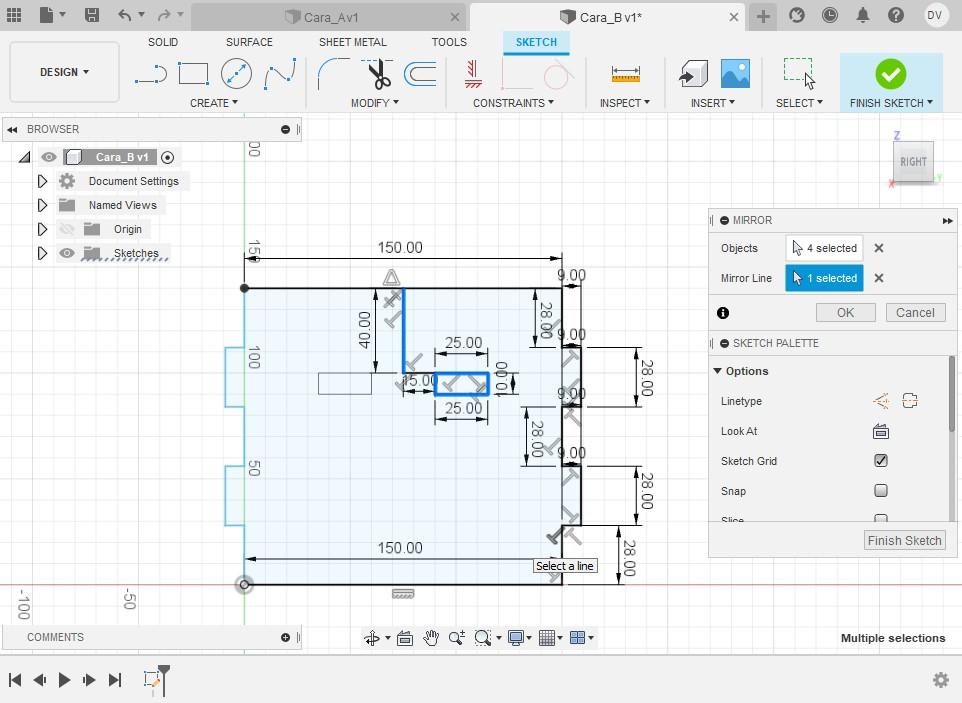Open a new design tab with plus
This screenshot has width=962, height=703.
(x=763, y=16)
